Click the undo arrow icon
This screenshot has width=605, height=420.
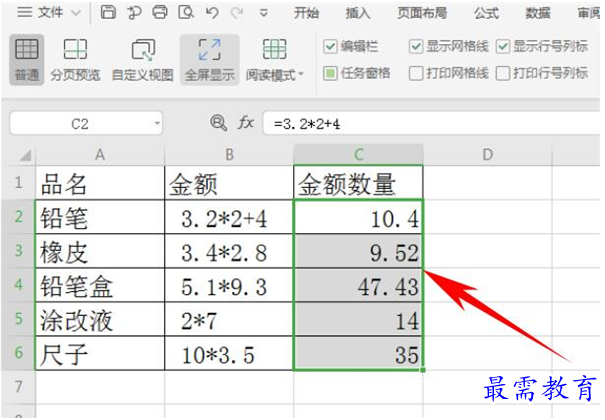(212, 13)
